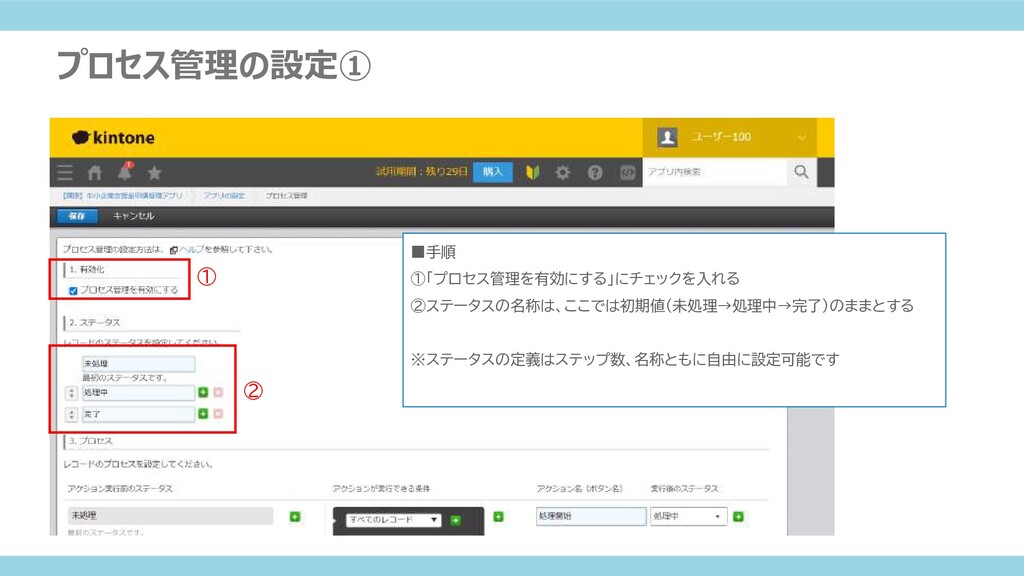Click the 実行後のステータス column header
The height and width of the screenshot is (576, 1024).
tap(684, 488)
